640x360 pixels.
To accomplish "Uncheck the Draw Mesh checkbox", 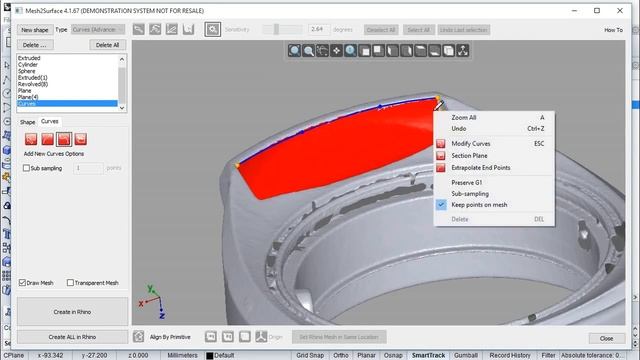I will point(22,282).
